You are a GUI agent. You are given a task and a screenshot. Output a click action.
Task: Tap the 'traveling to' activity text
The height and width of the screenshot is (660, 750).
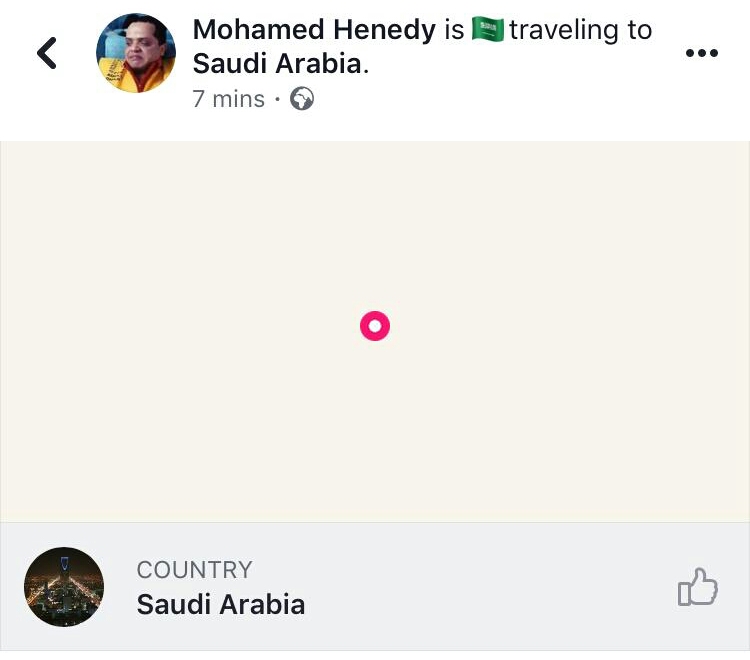pos(580,30)
